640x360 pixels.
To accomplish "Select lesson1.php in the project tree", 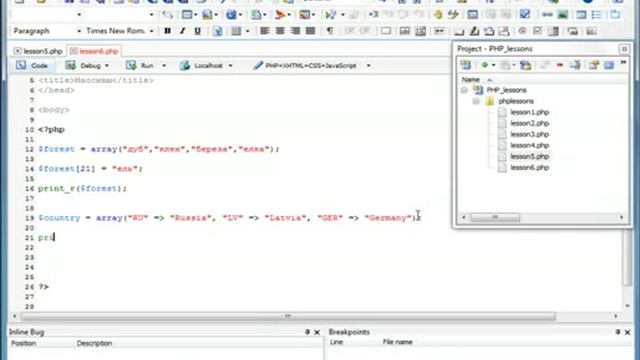I will point(529,112).
